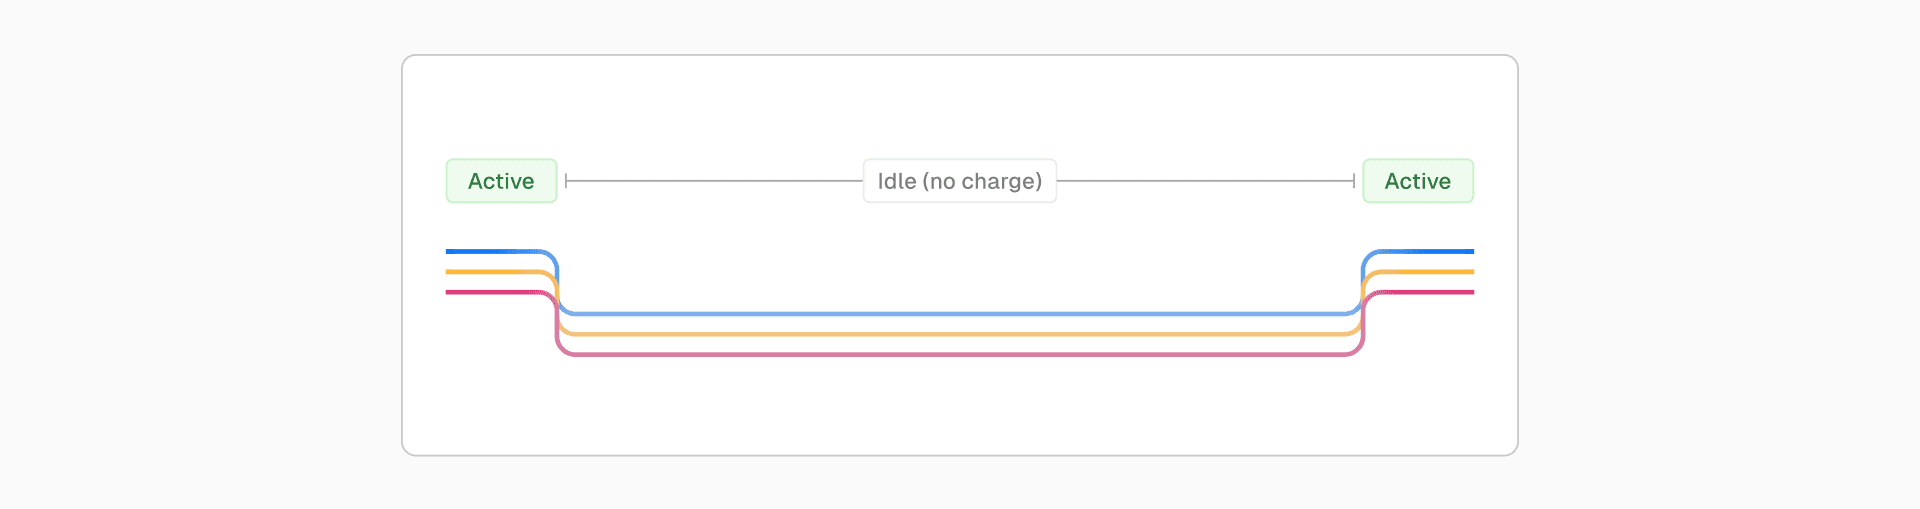Click the pink line in the idle section

pyautogui.click(x=960, y=354)
